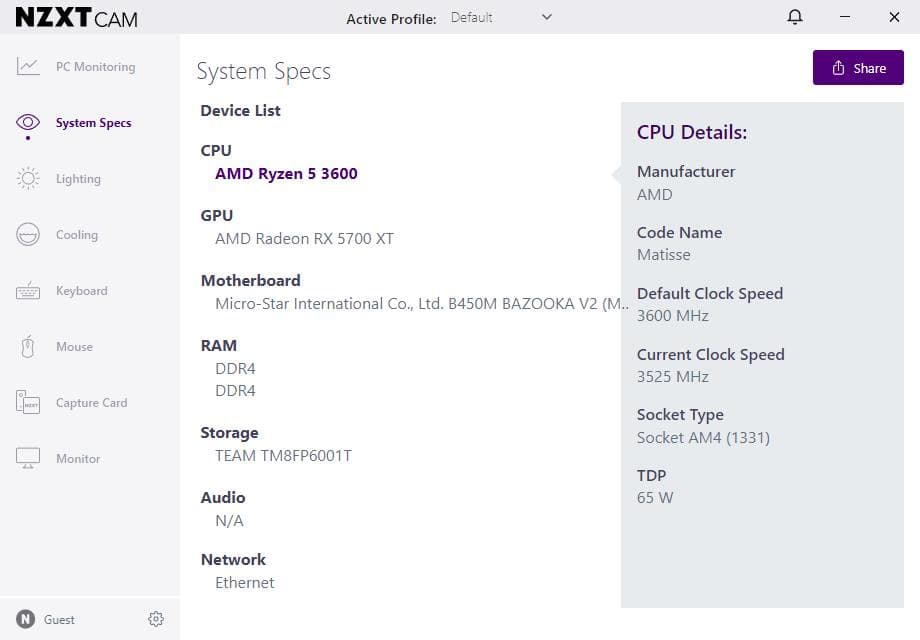Click the Capture Card icon

click(28, 402)
